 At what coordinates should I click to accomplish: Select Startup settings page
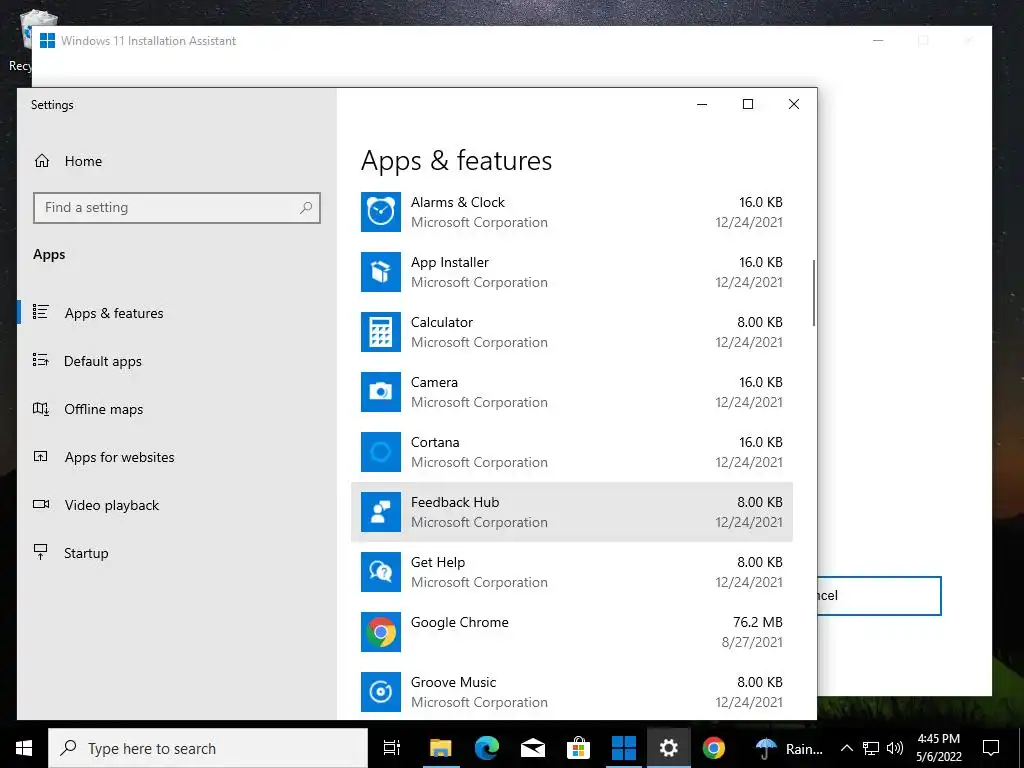pos(176,553)
